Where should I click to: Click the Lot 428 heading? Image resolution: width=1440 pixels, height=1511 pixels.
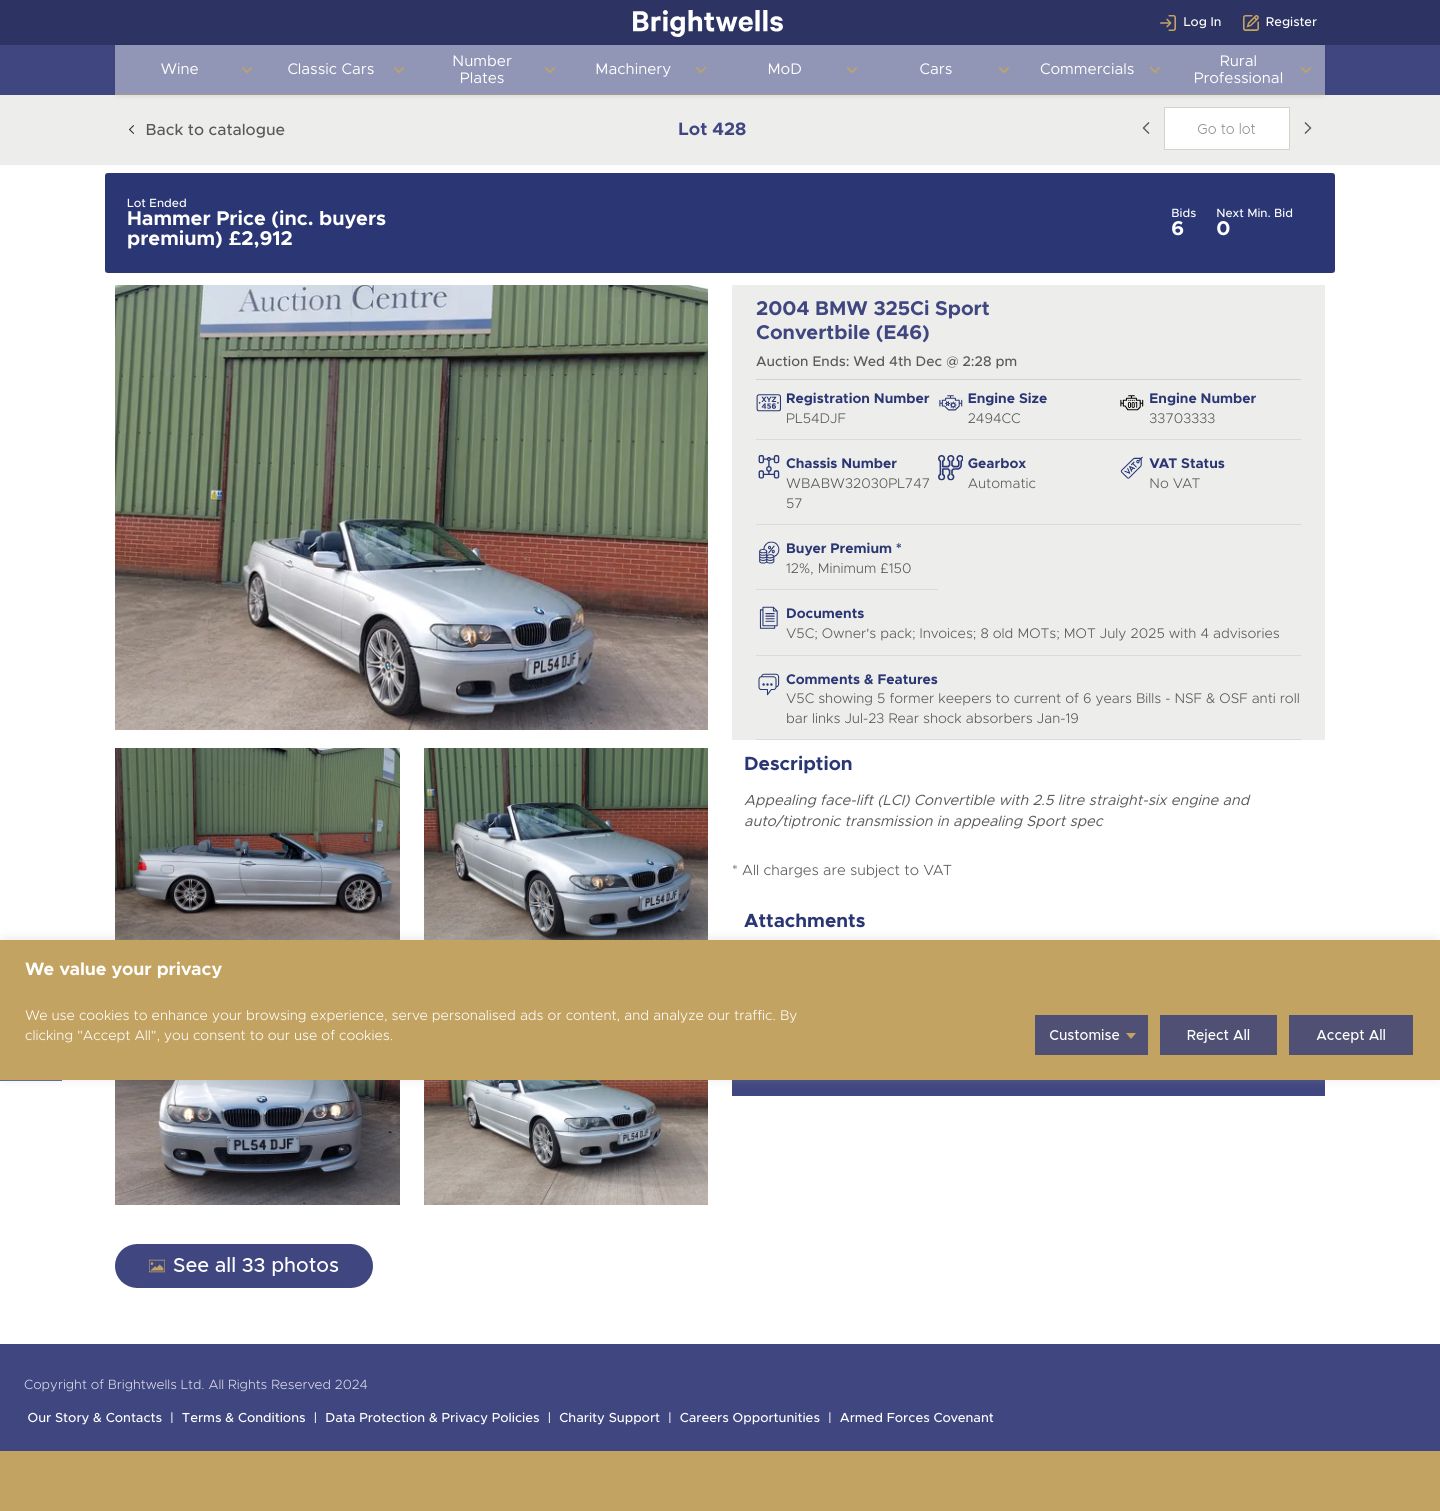[712, 129]
